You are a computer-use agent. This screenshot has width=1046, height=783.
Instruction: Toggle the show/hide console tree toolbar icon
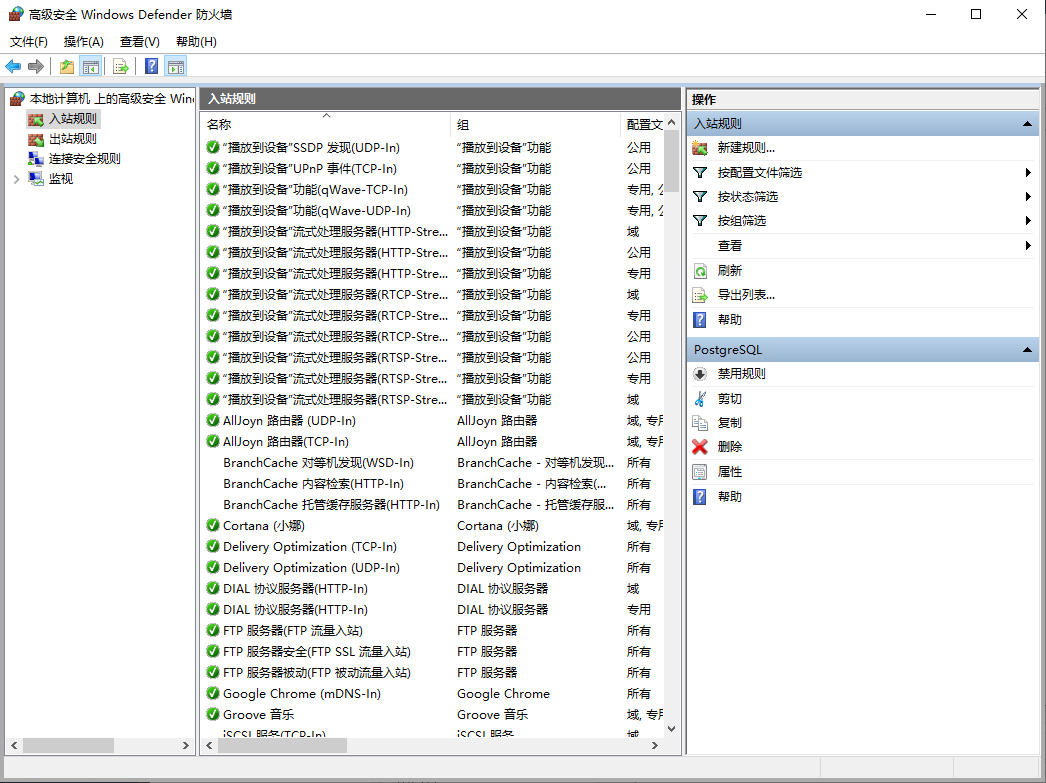[x=91, y=67]
